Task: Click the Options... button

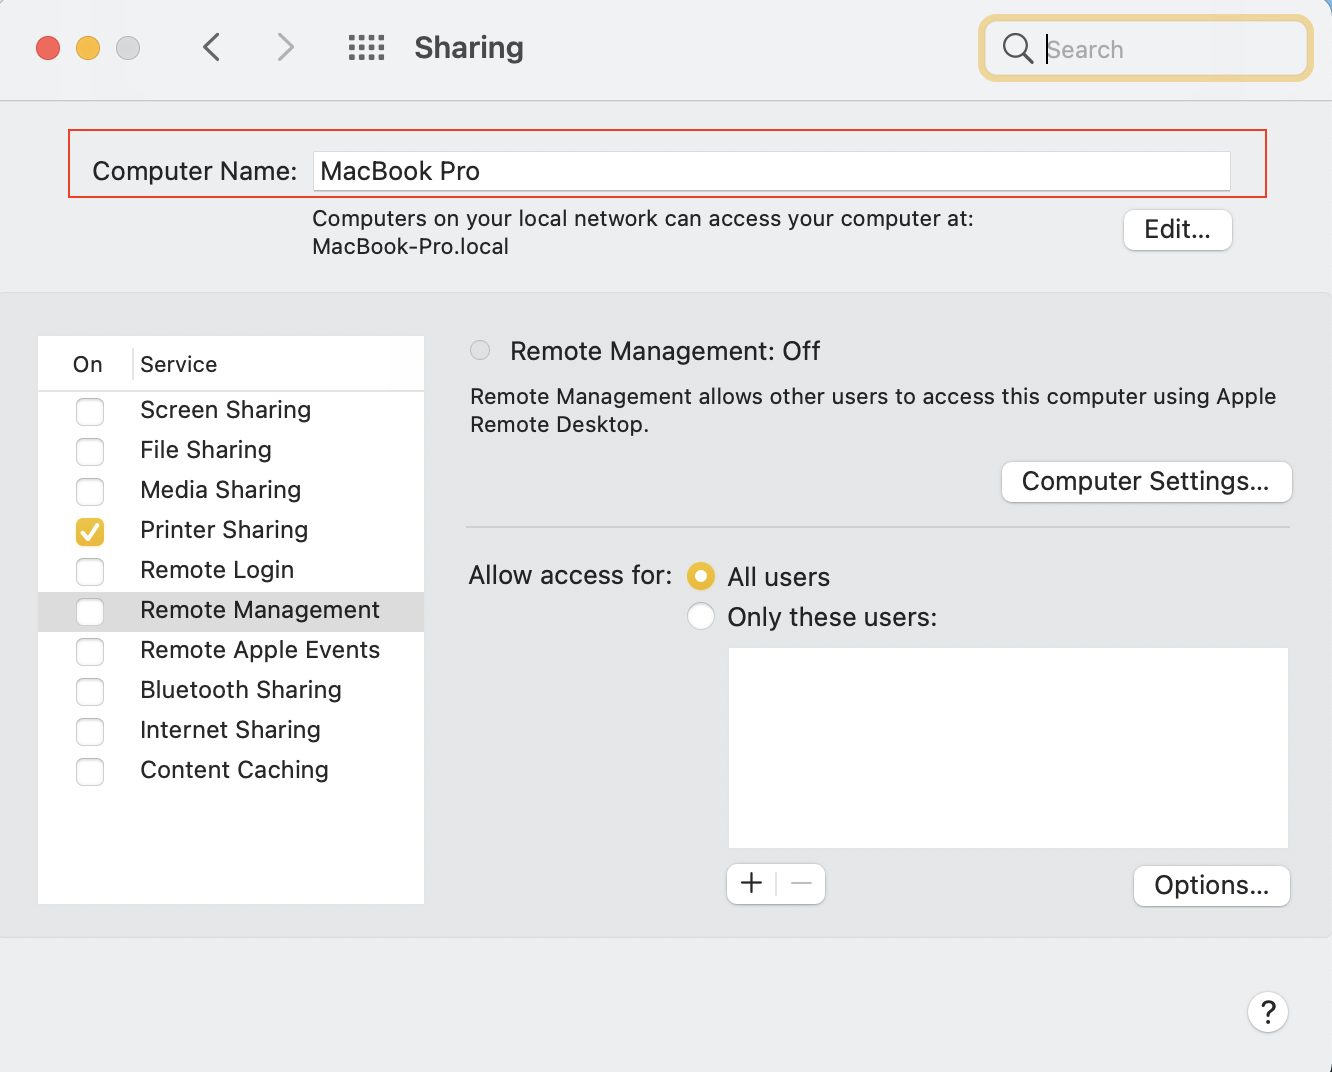Action: point(1211,886)
